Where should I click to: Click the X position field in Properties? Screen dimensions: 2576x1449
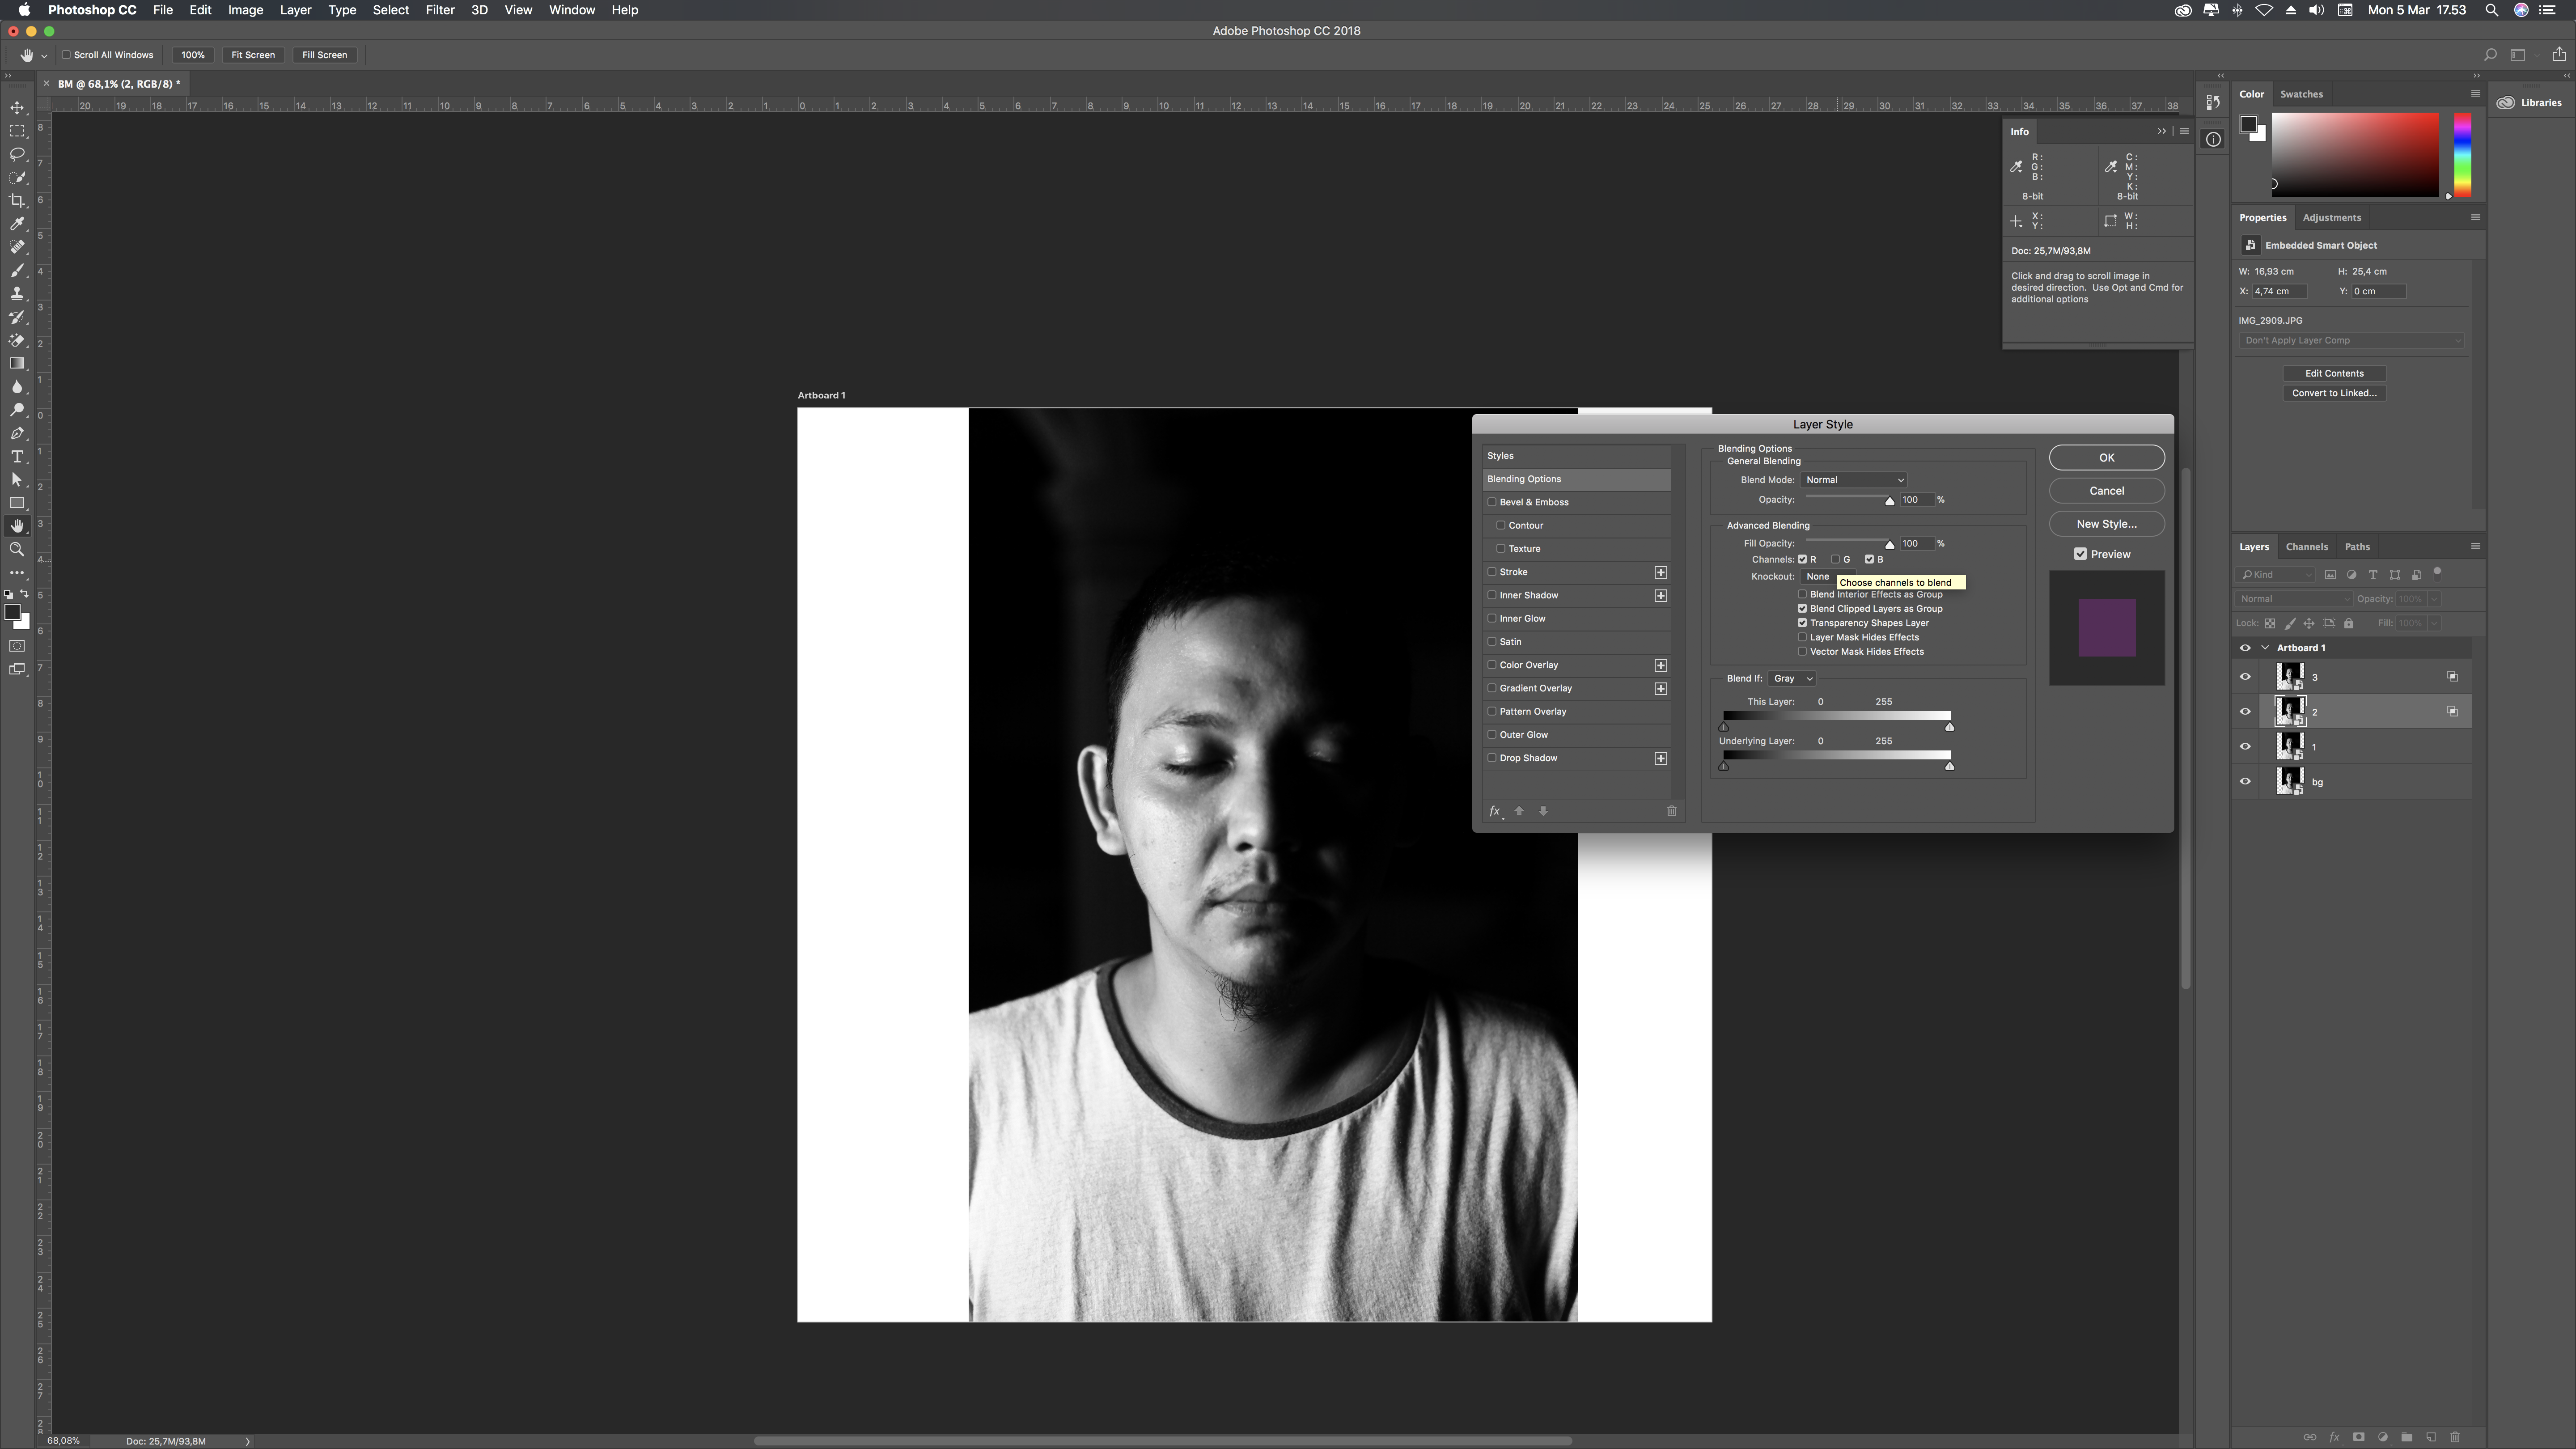tap(2279, 291)
